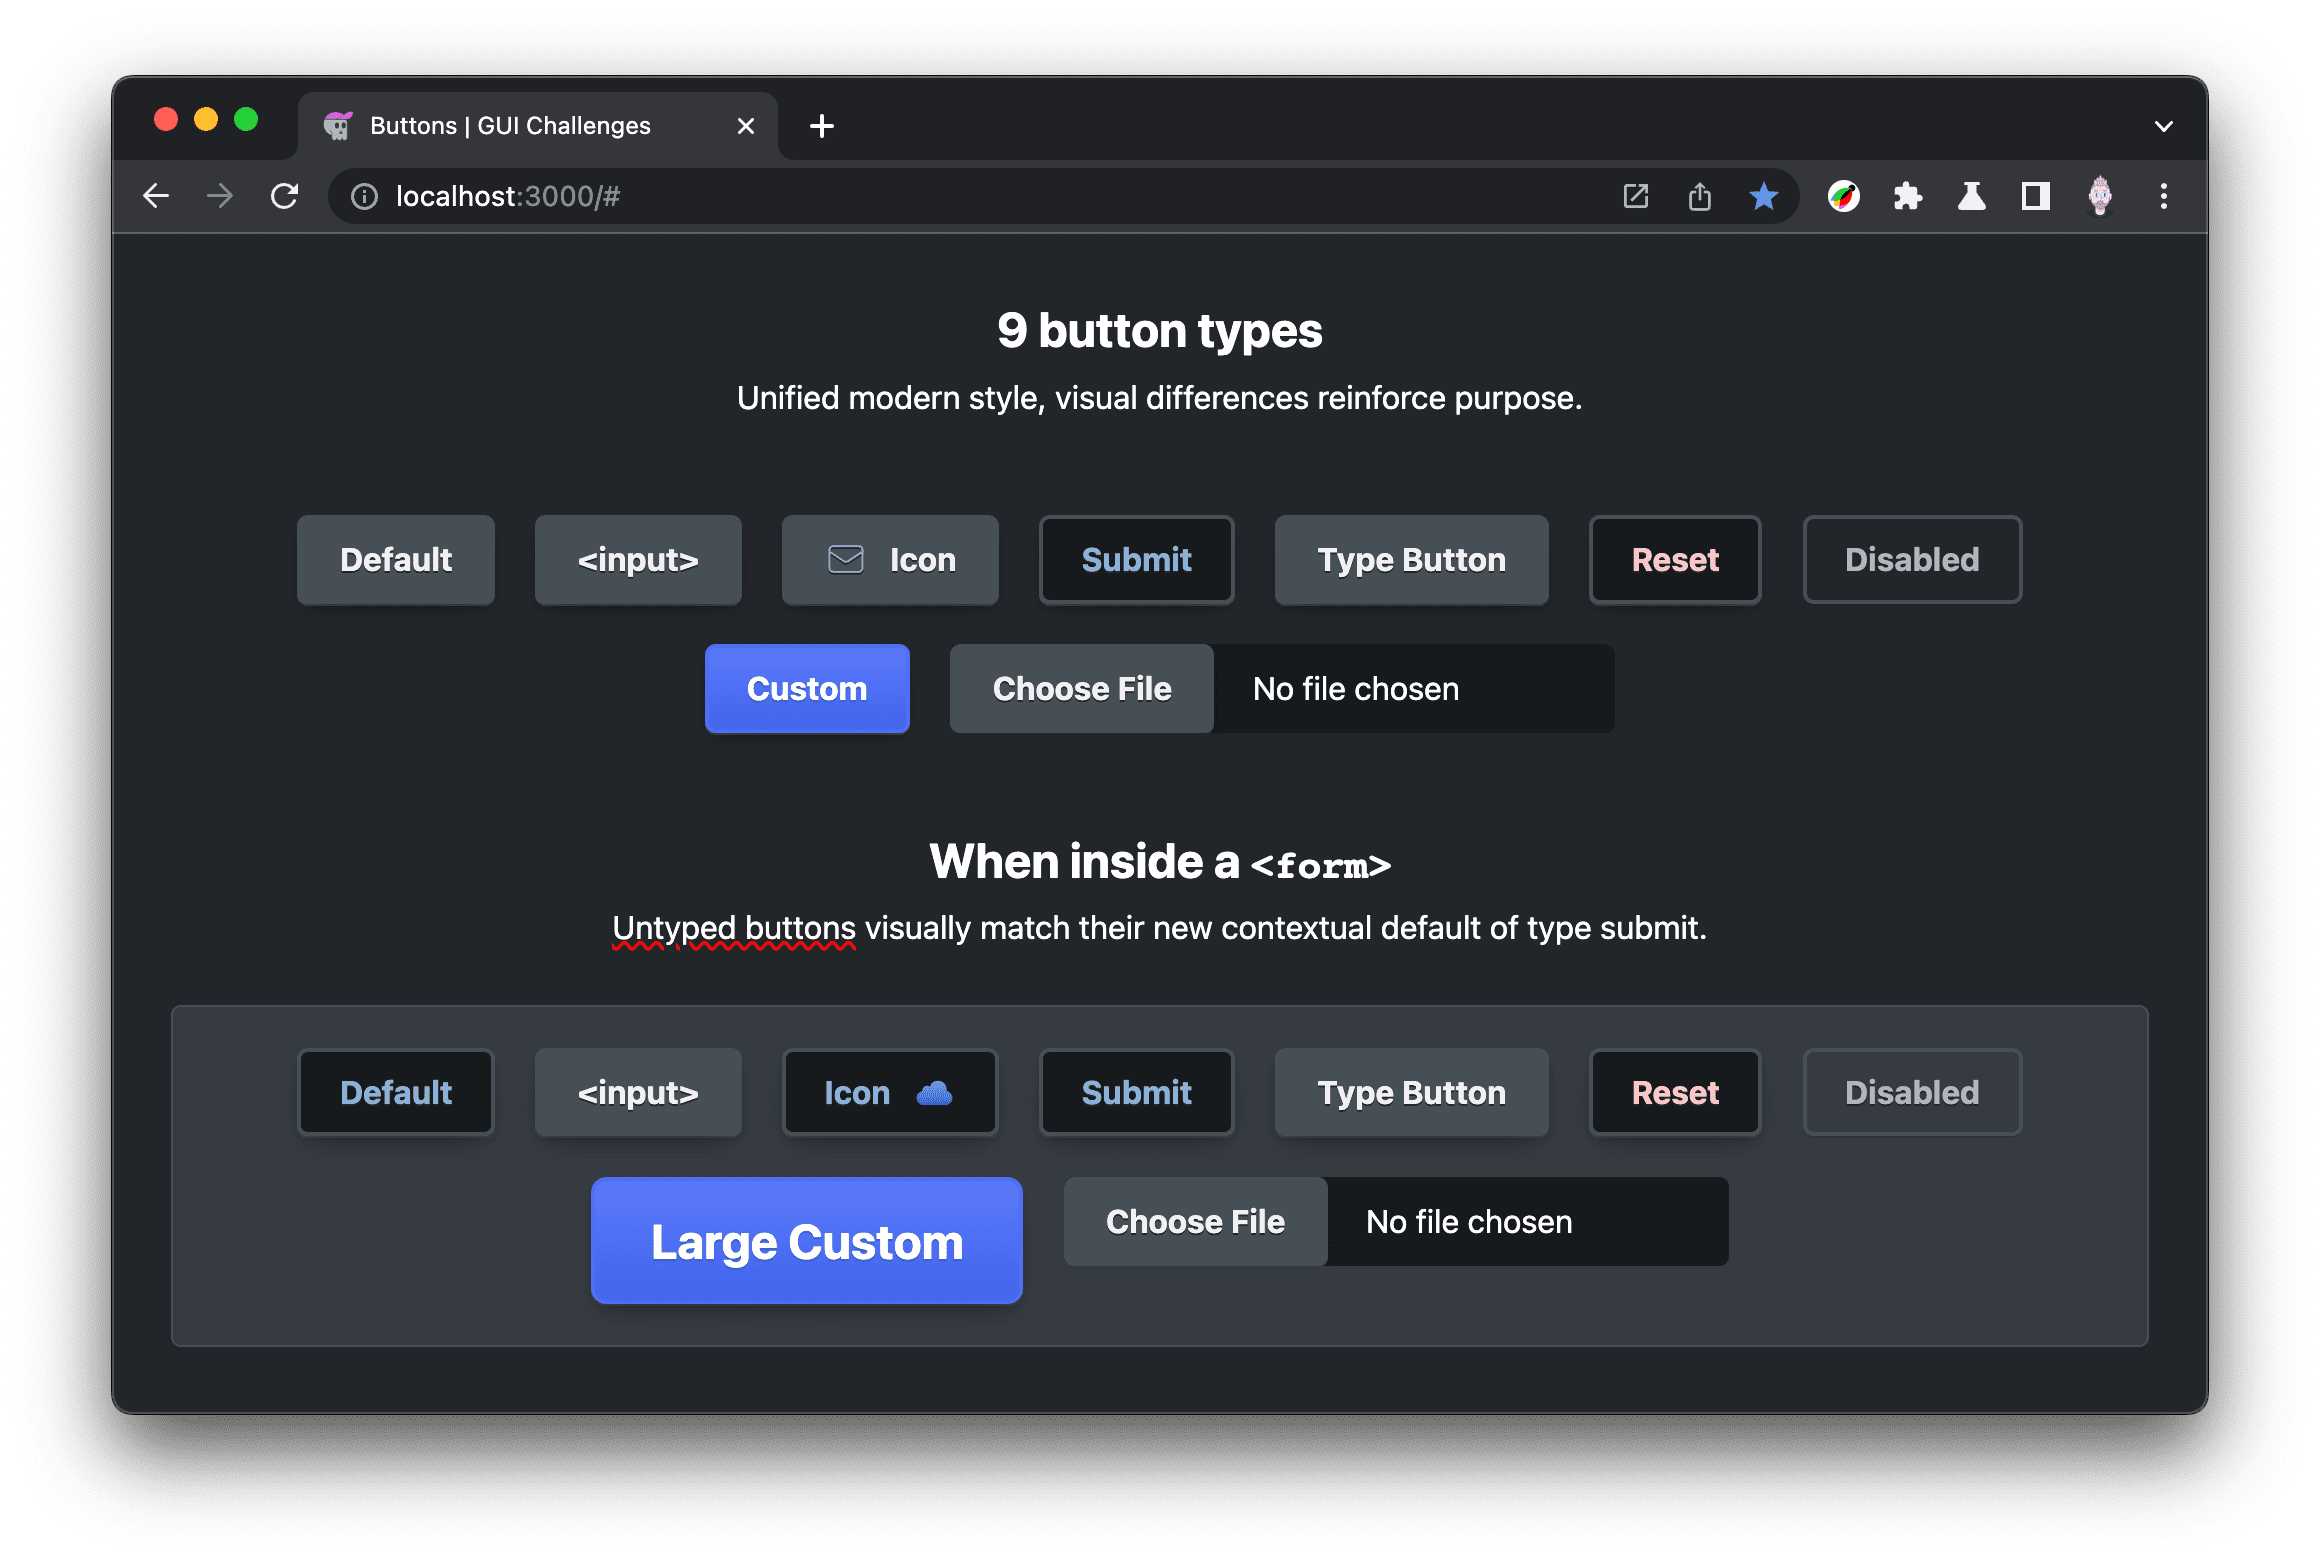Screen dimensions: 2320x1562
Task: Click the Large Custom blue button in form
Action: (807, 1243)
